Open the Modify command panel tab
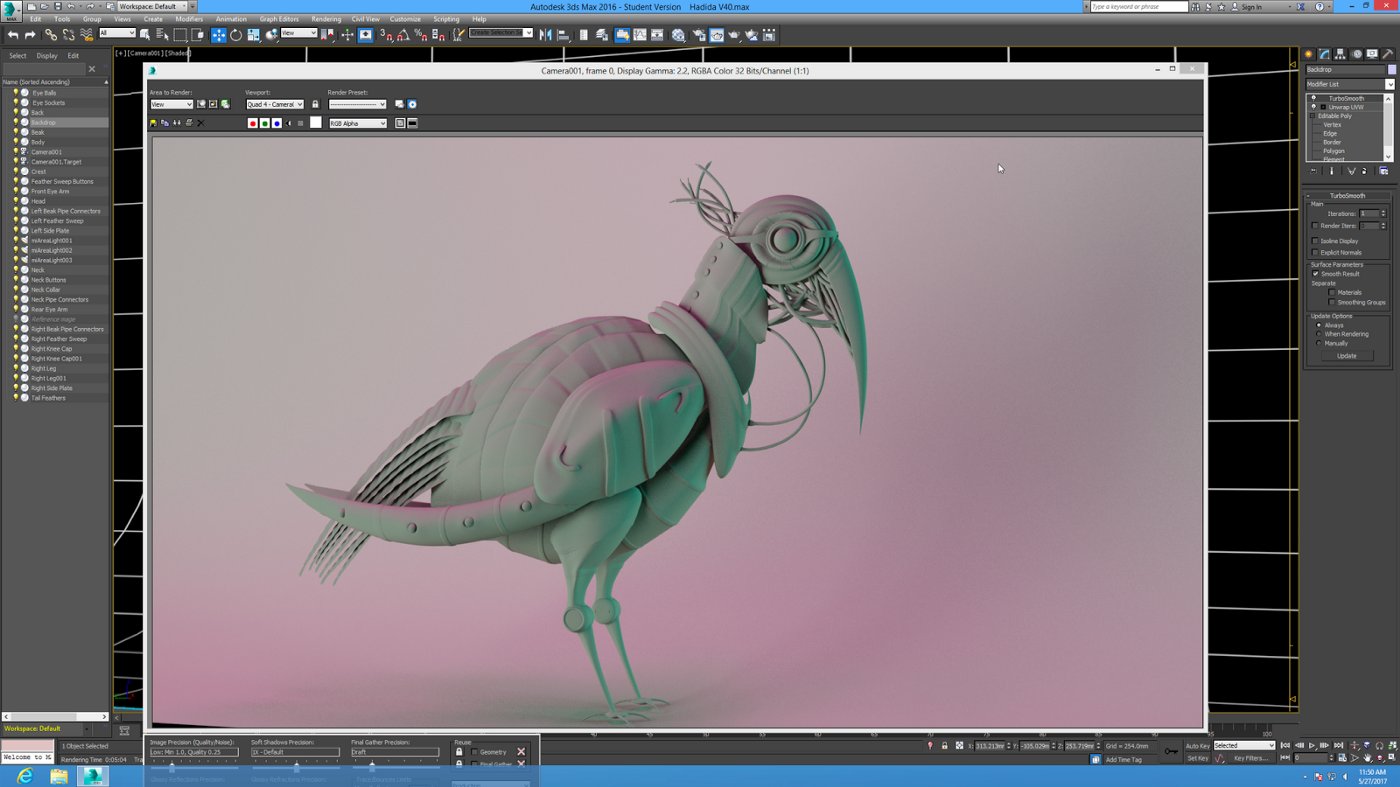The image size is (1400, 787). pos(1325,54)
